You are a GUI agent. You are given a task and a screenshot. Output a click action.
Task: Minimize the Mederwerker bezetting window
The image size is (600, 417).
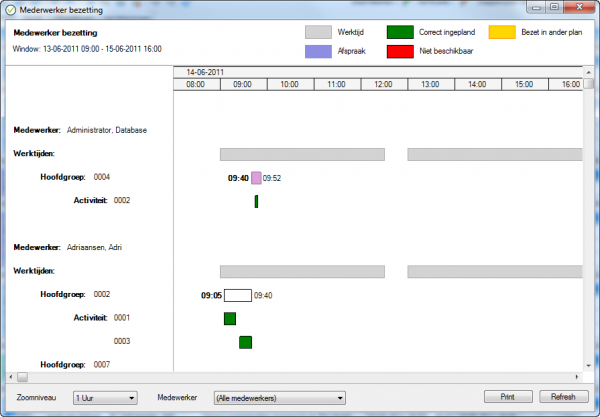(536, 7)
